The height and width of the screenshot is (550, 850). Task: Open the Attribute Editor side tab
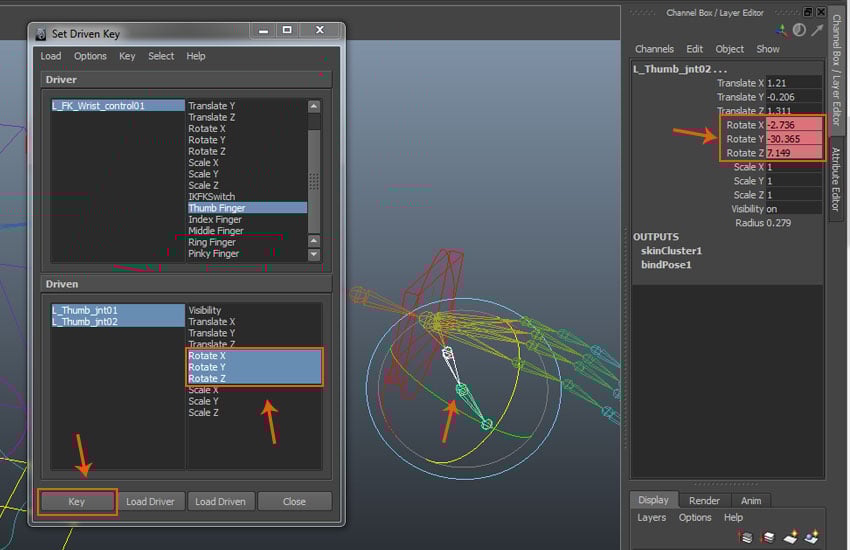(x=837, y=180)
